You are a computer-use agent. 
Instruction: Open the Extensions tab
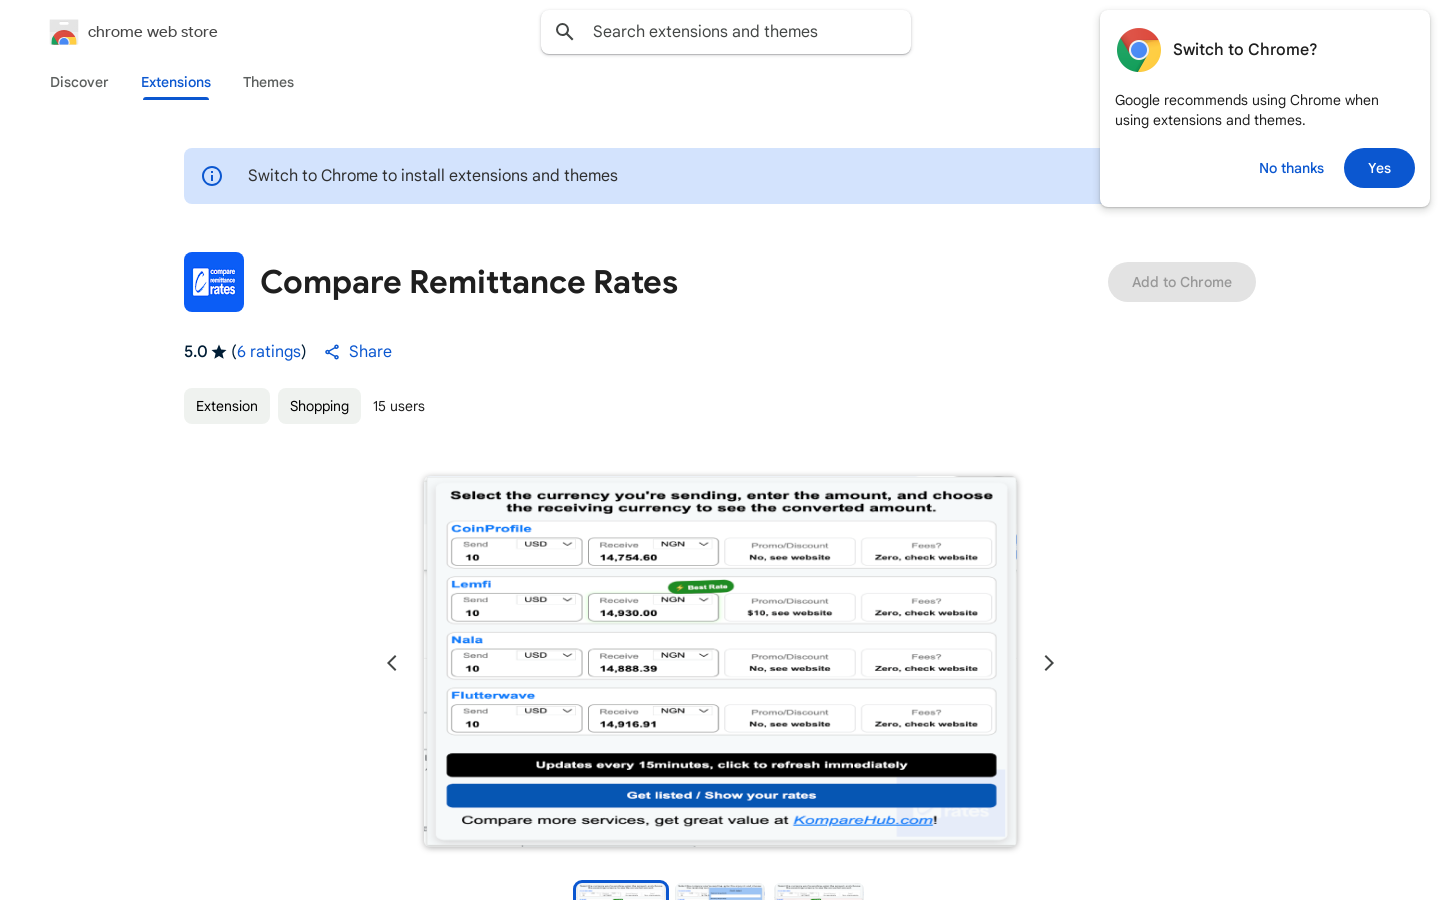click(176, 82)
